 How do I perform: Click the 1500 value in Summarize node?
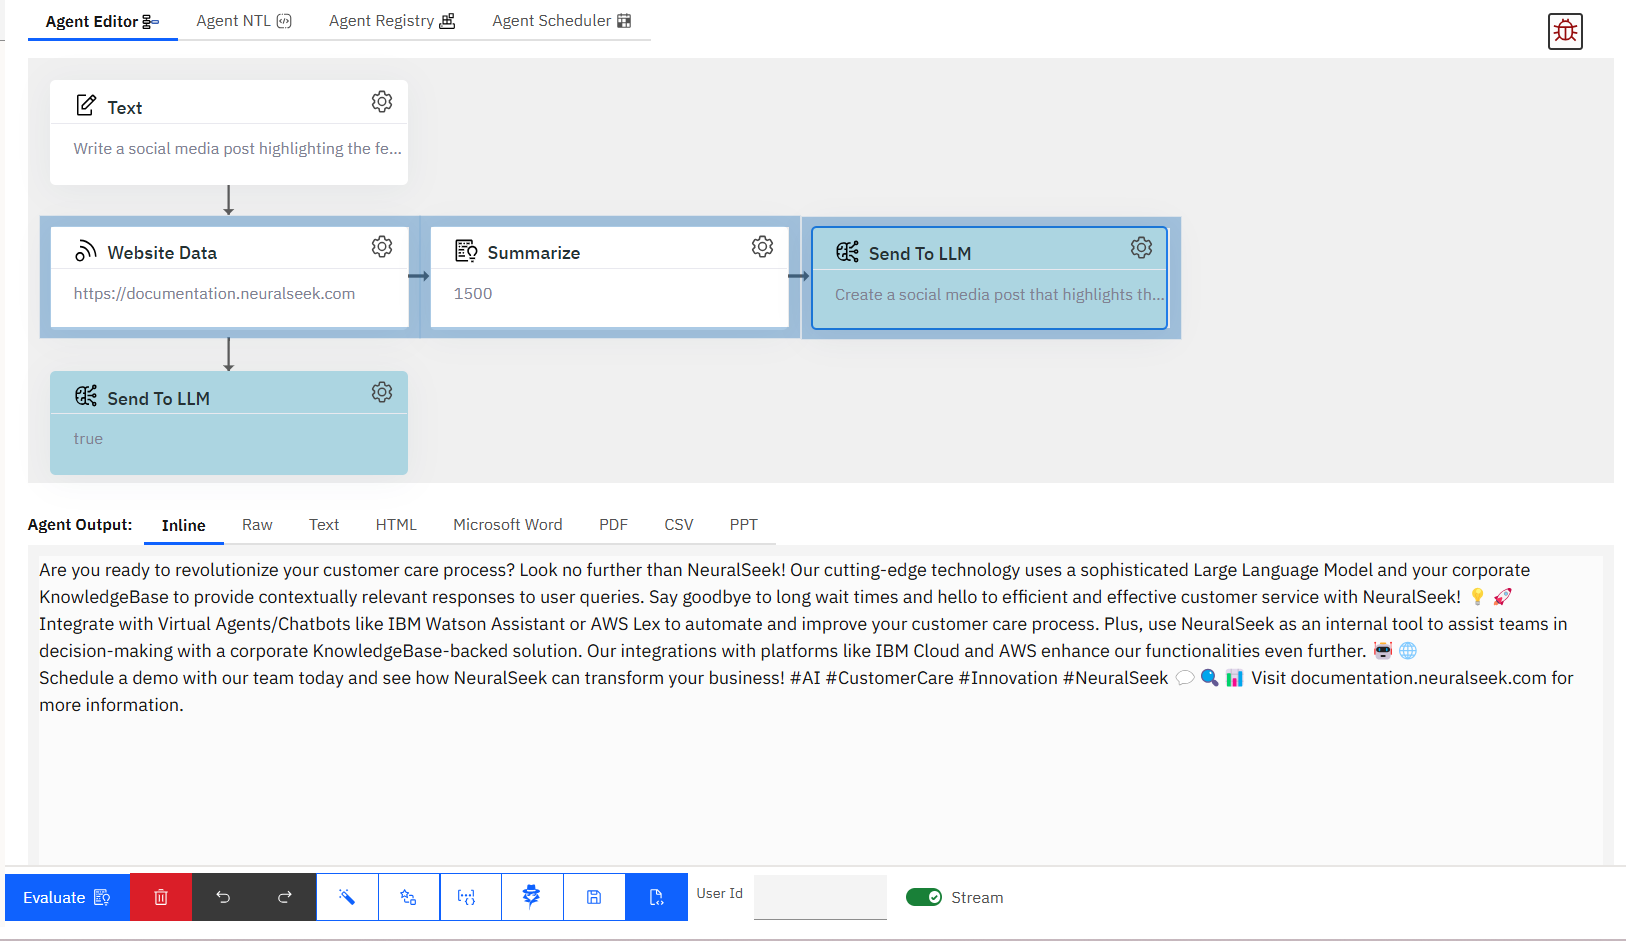click(x=473, y=294)
